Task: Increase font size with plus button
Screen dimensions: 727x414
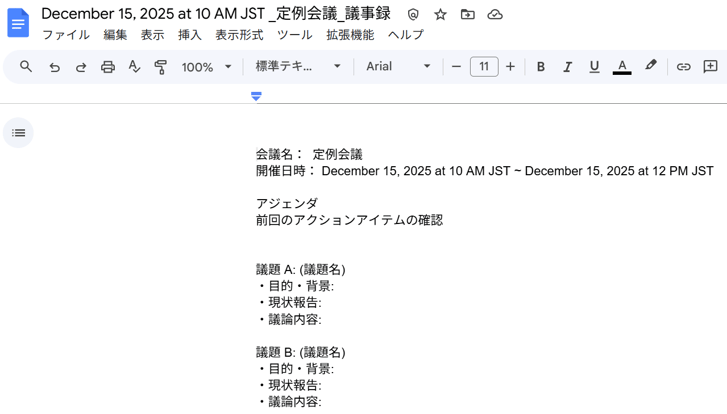Action: click(510, 67)
